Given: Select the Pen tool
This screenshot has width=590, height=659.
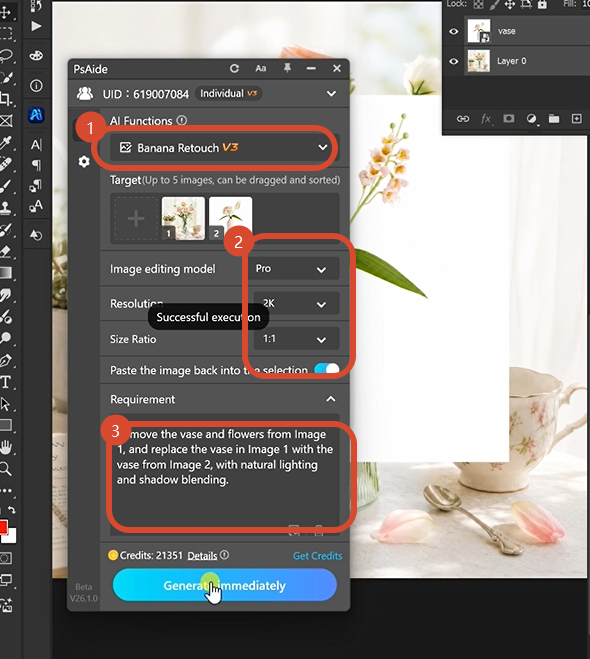Looking at the screenshot, I should (6, 361).
